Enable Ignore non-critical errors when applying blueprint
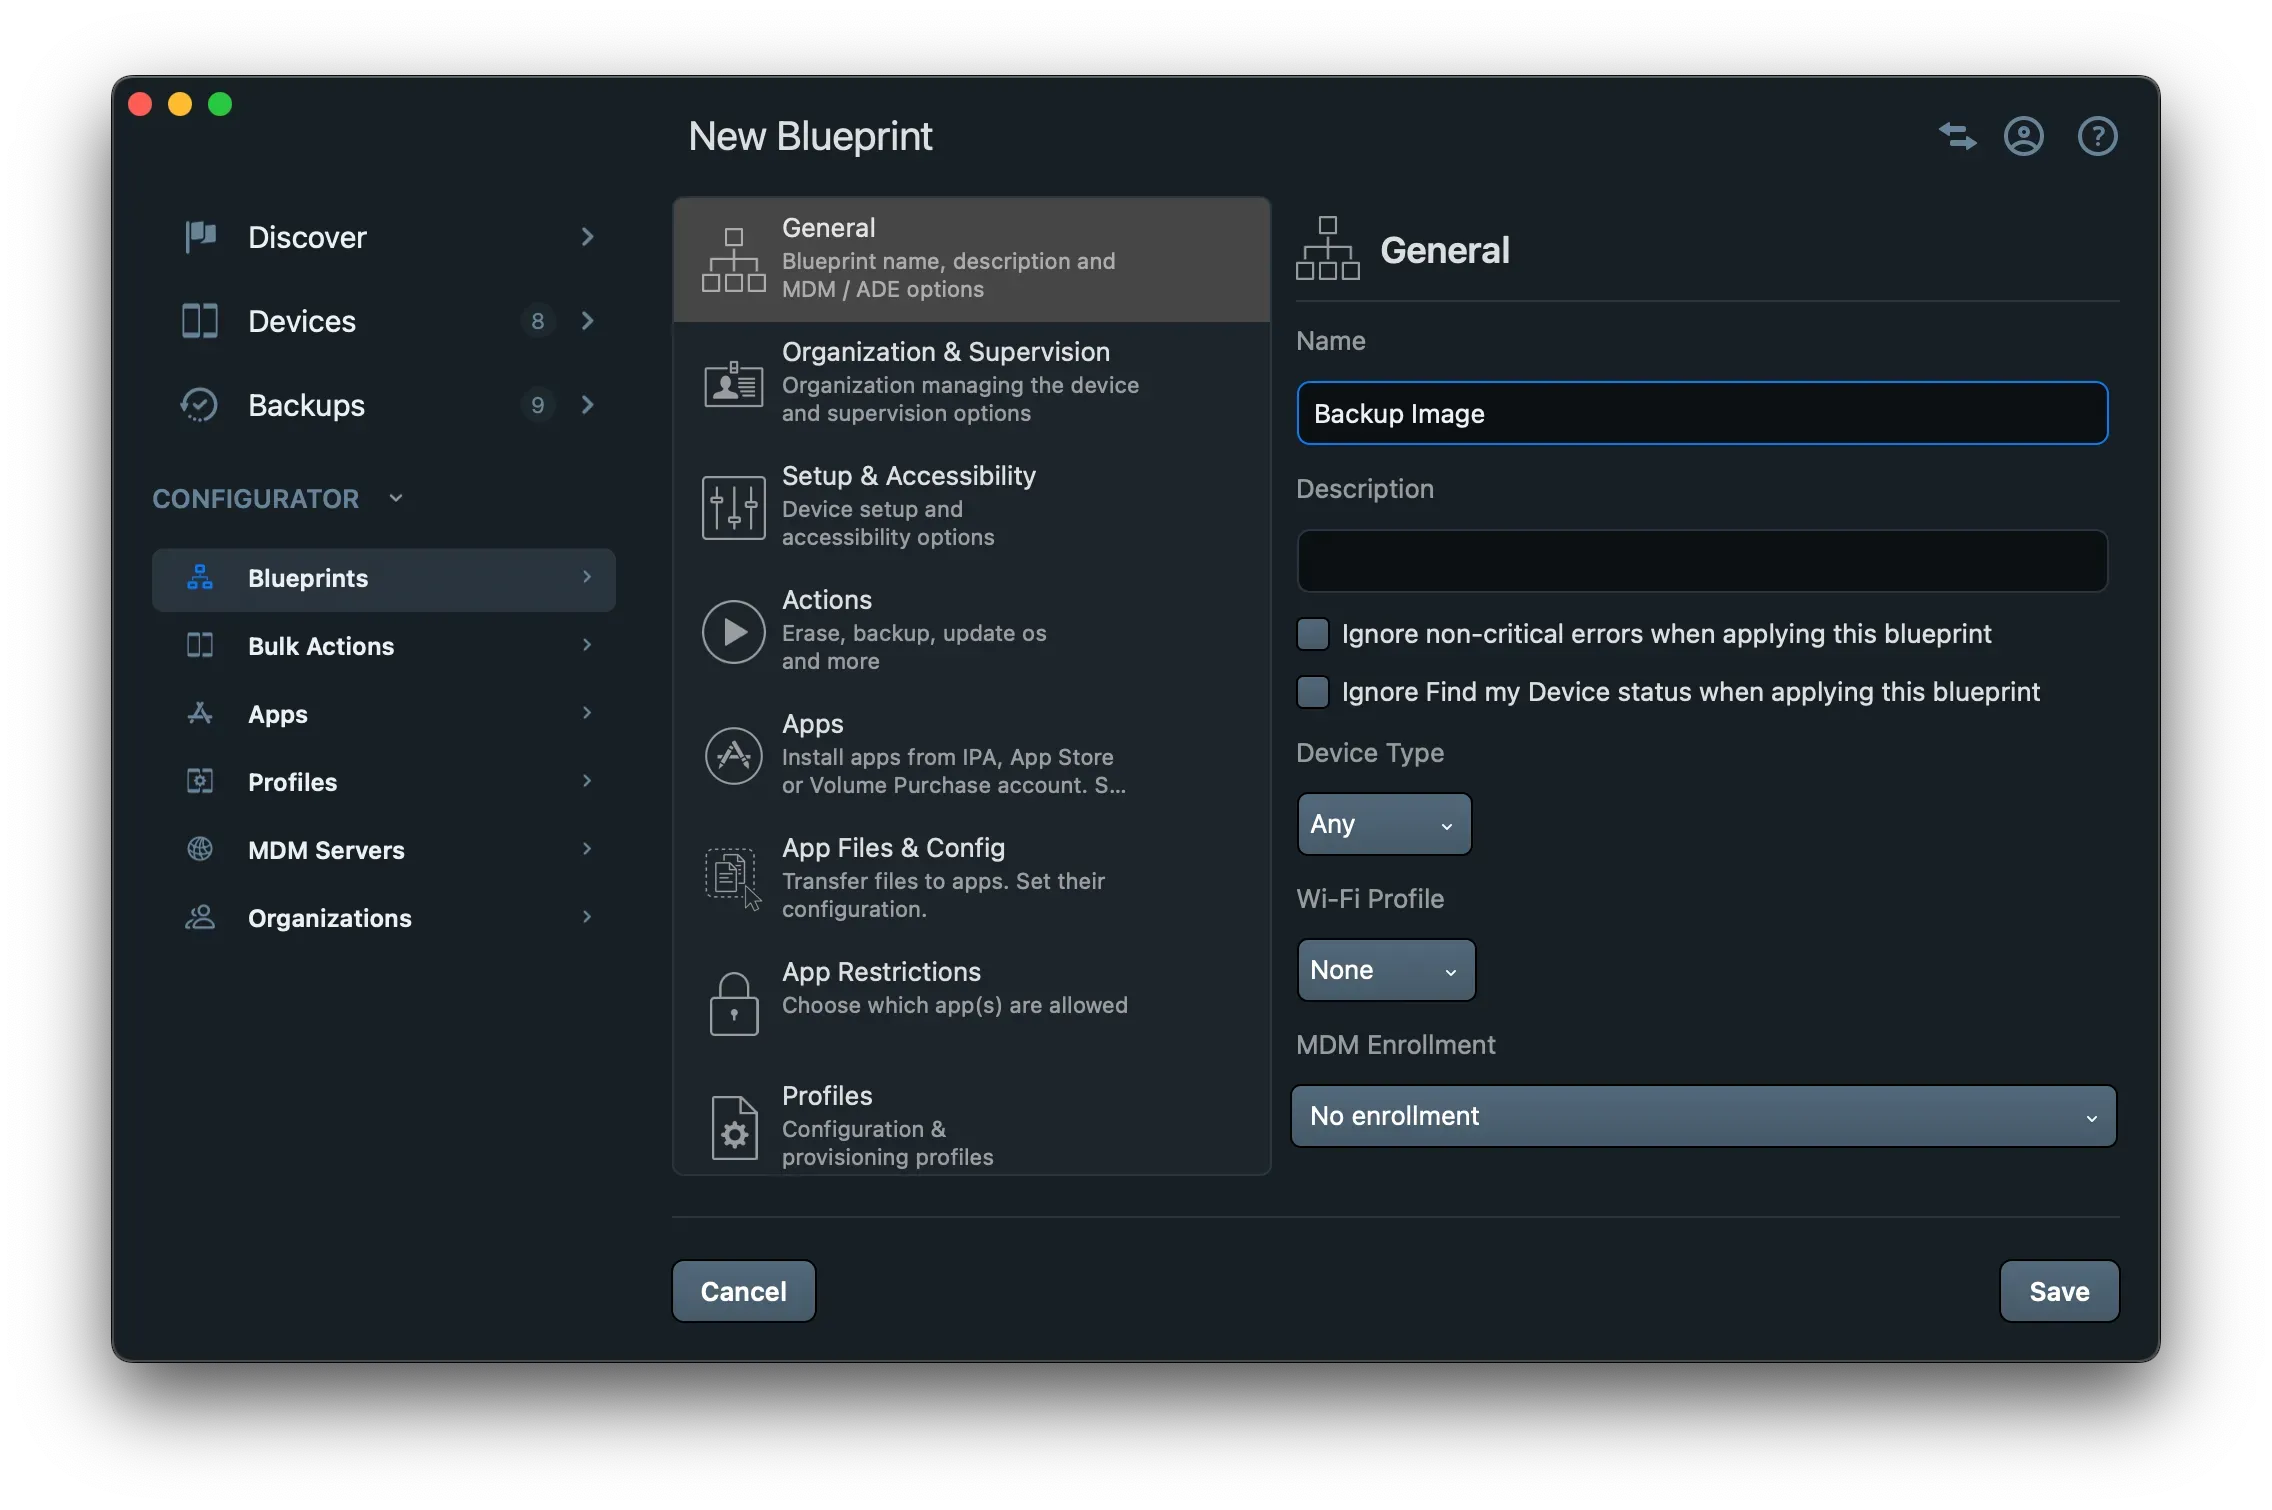2272x1510 pixels. [1312, 633]
